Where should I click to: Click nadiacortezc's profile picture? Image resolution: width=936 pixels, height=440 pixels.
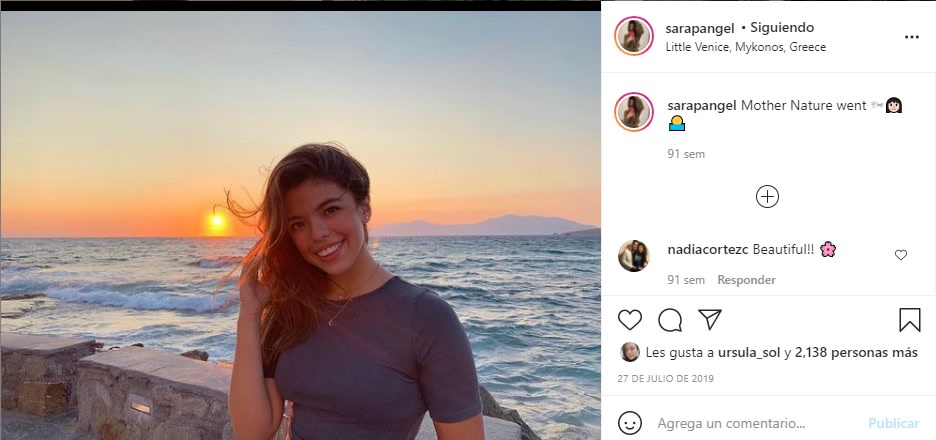pyautogui.click(x=634, y=256)
